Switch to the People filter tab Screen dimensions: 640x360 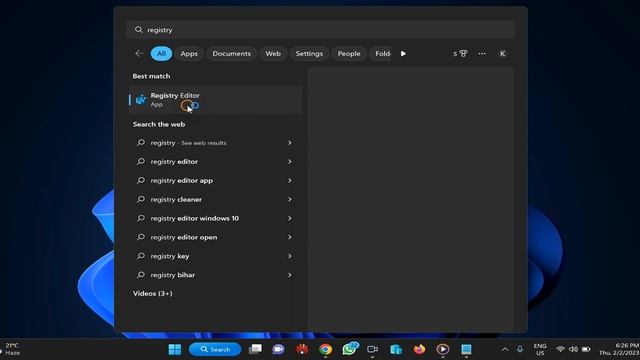click(349, 53)
